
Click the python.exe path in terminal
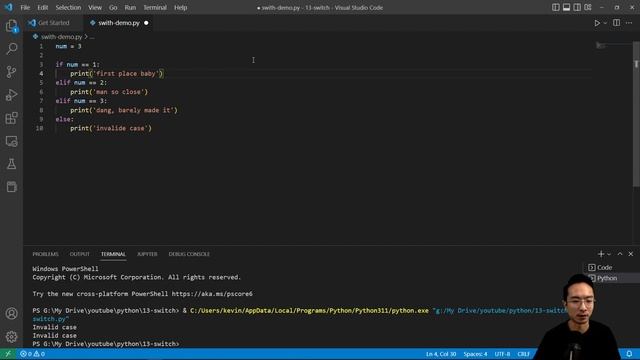click(x=309, y=311)
